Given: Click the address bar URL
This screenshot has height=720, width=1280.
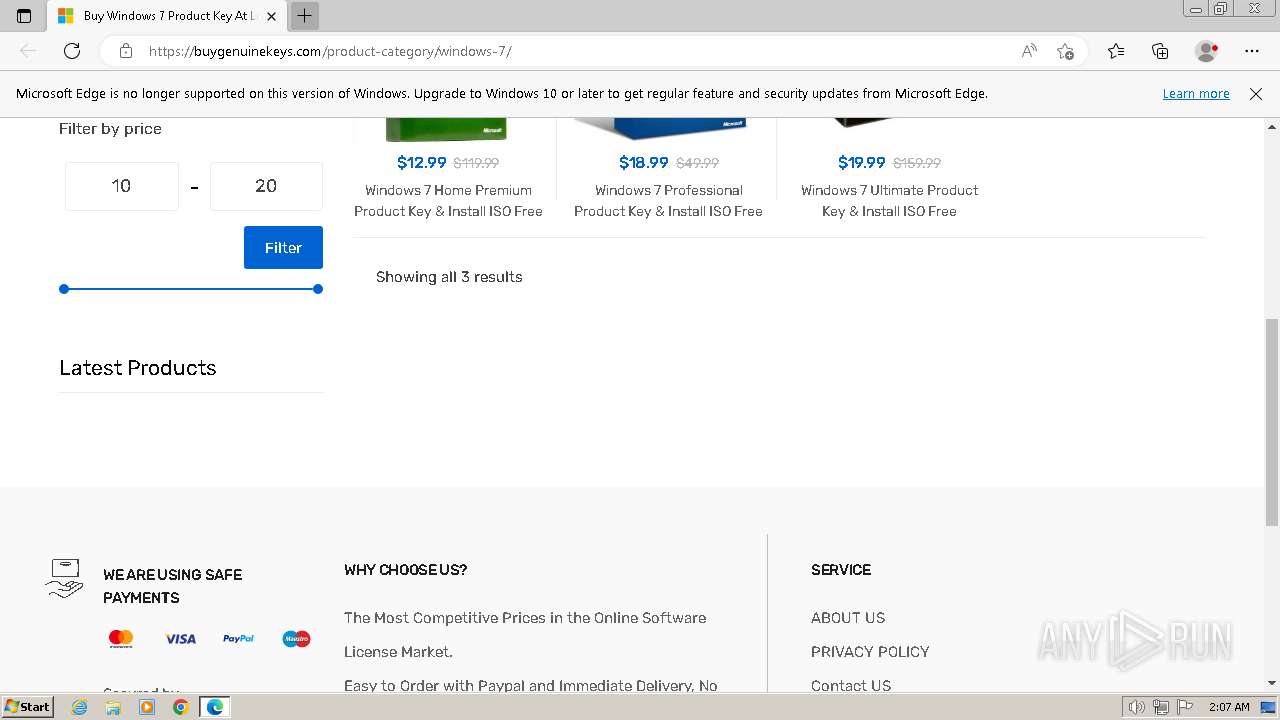Looking at the screenshot, I should pyautogui.click(x=330, y=51).
